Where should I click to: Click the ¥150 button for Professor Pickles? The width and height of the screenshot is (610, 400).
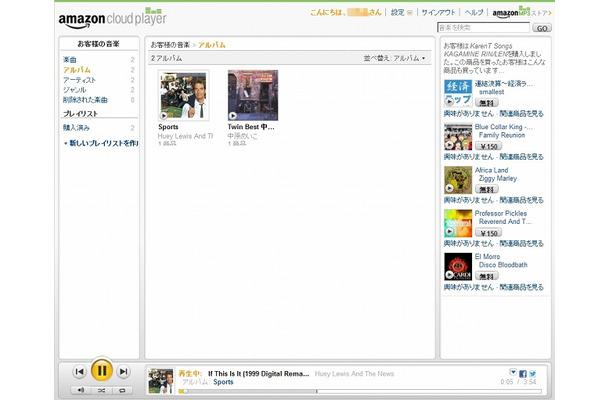coord(489,233)
